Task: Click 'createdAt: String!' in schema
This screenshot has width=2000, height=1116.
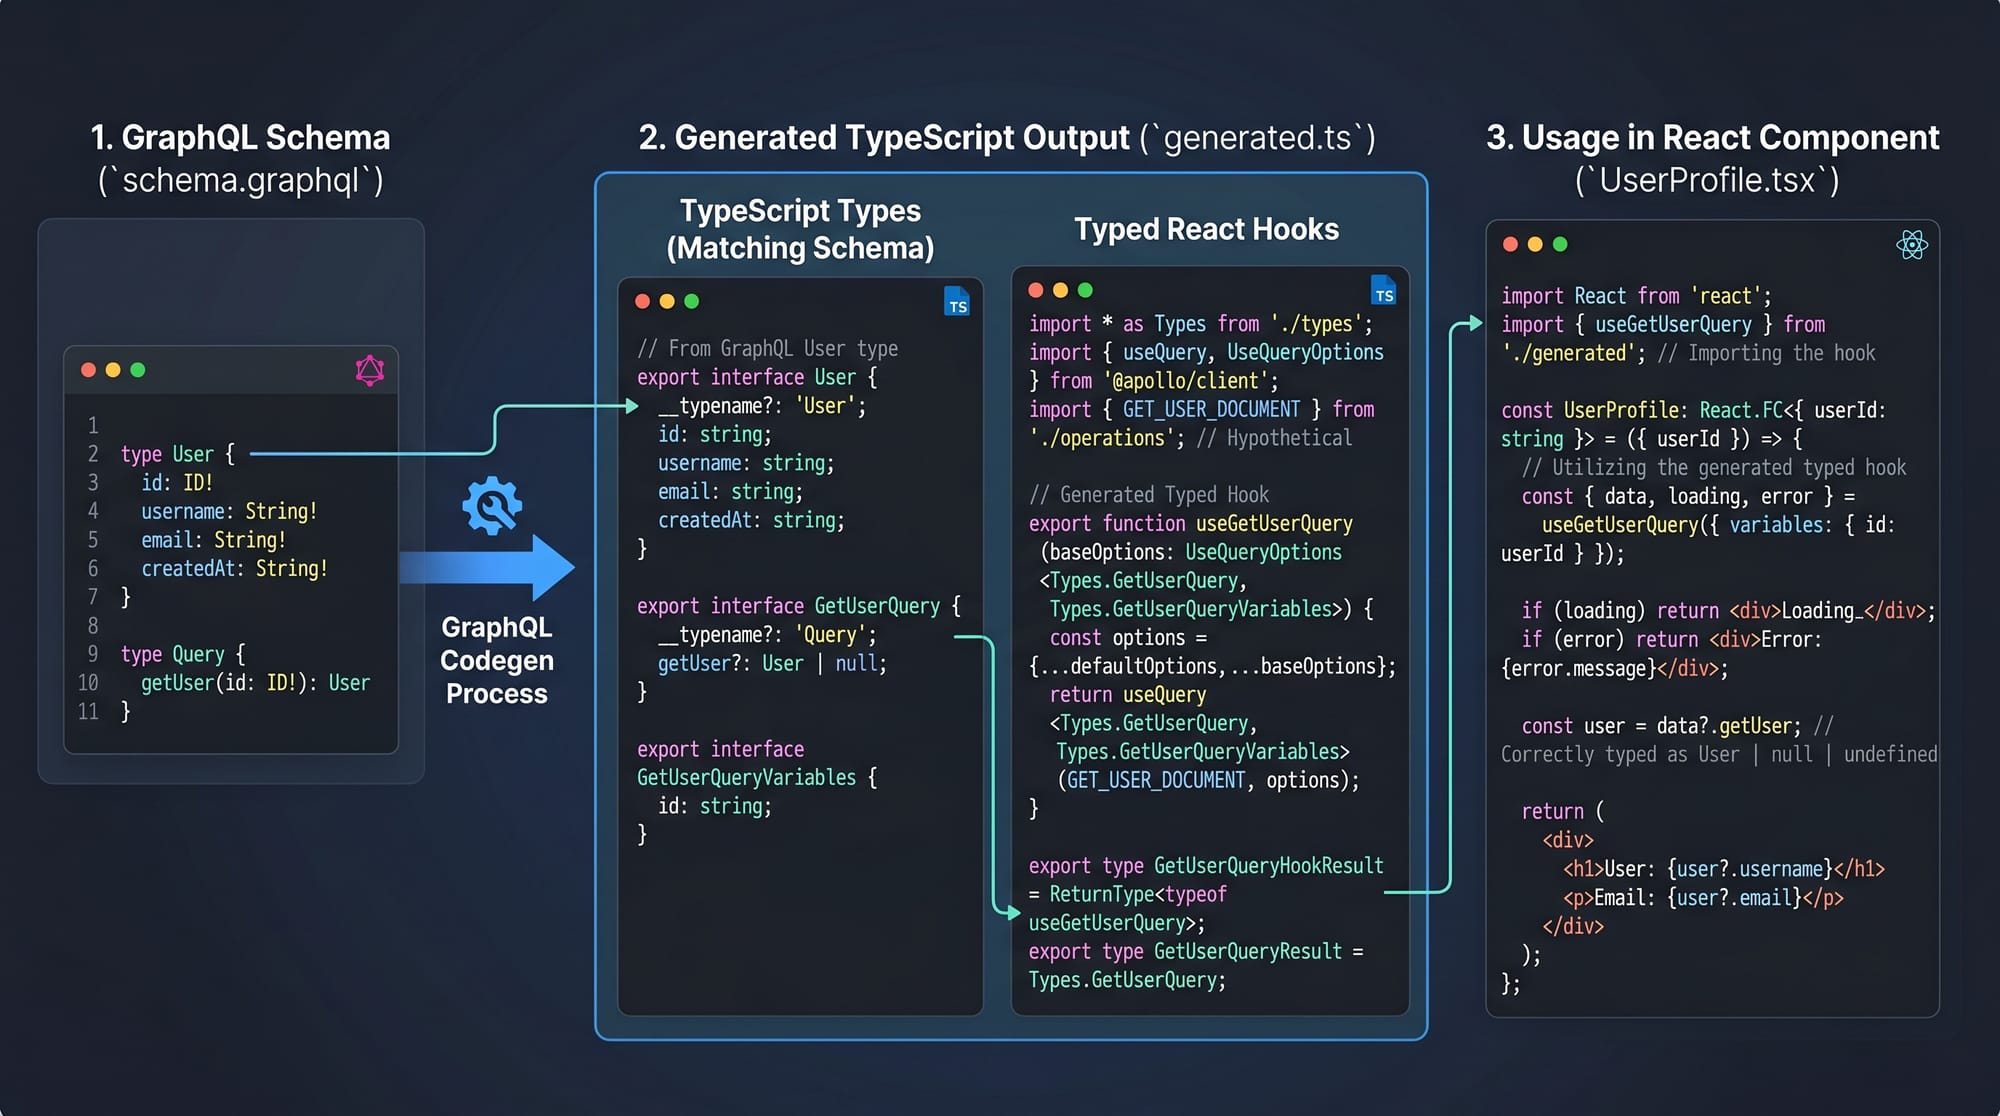Action: click(234, 569)
